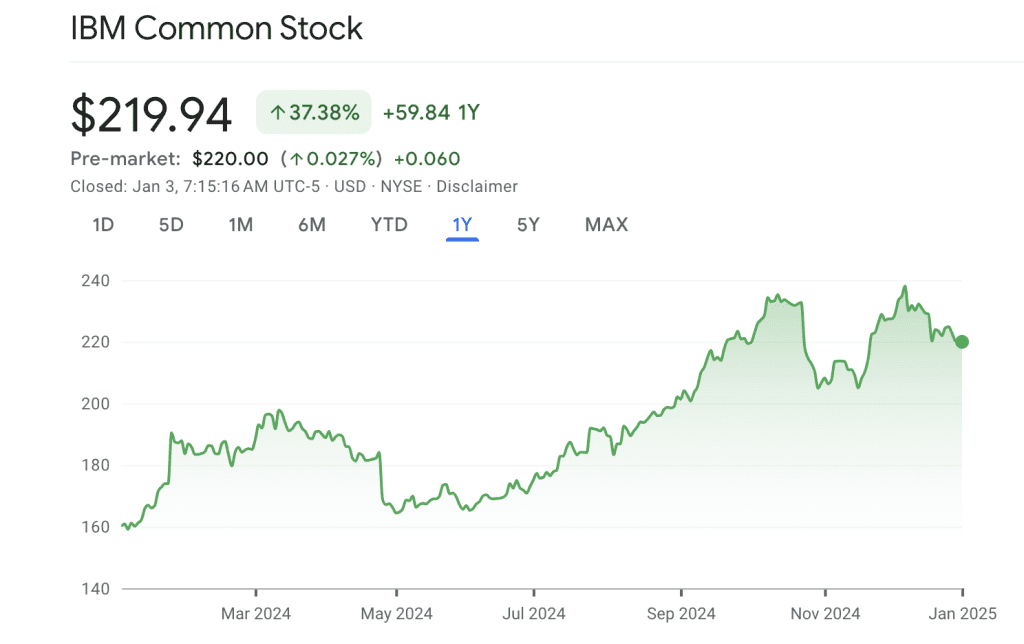Image resolution: width=1024 pixels, height=644 pixels.
Task: Click the +59.84 1Y change value
Action: 431,112
